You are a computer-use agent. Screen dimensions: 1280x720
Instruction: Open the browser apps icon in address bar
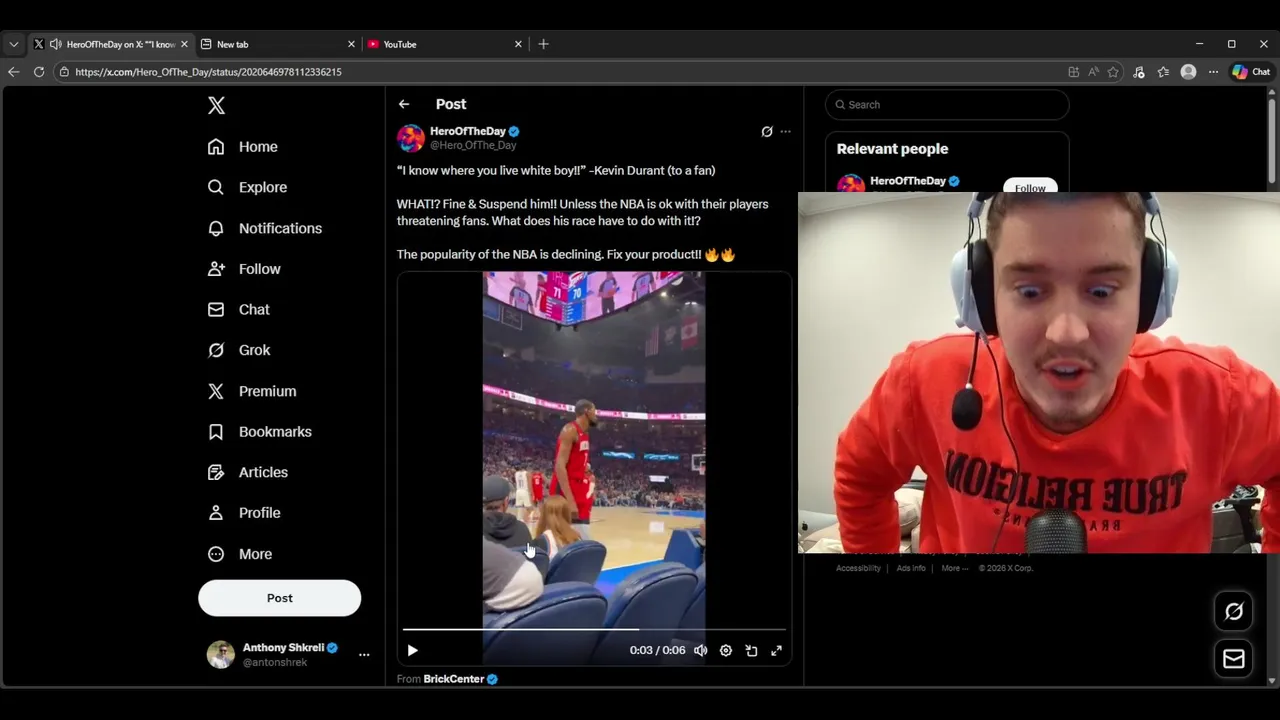click(x=1073, y=72)
